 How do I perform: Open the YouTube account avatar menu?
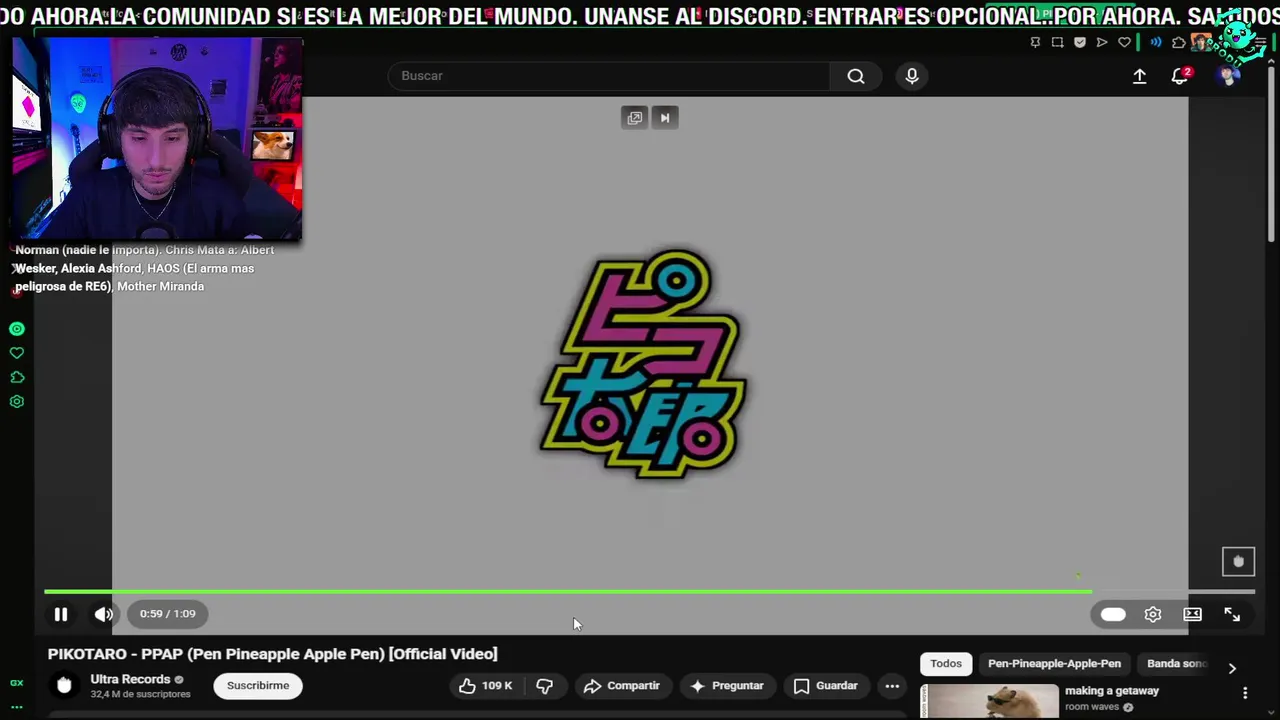point(1229,76)
